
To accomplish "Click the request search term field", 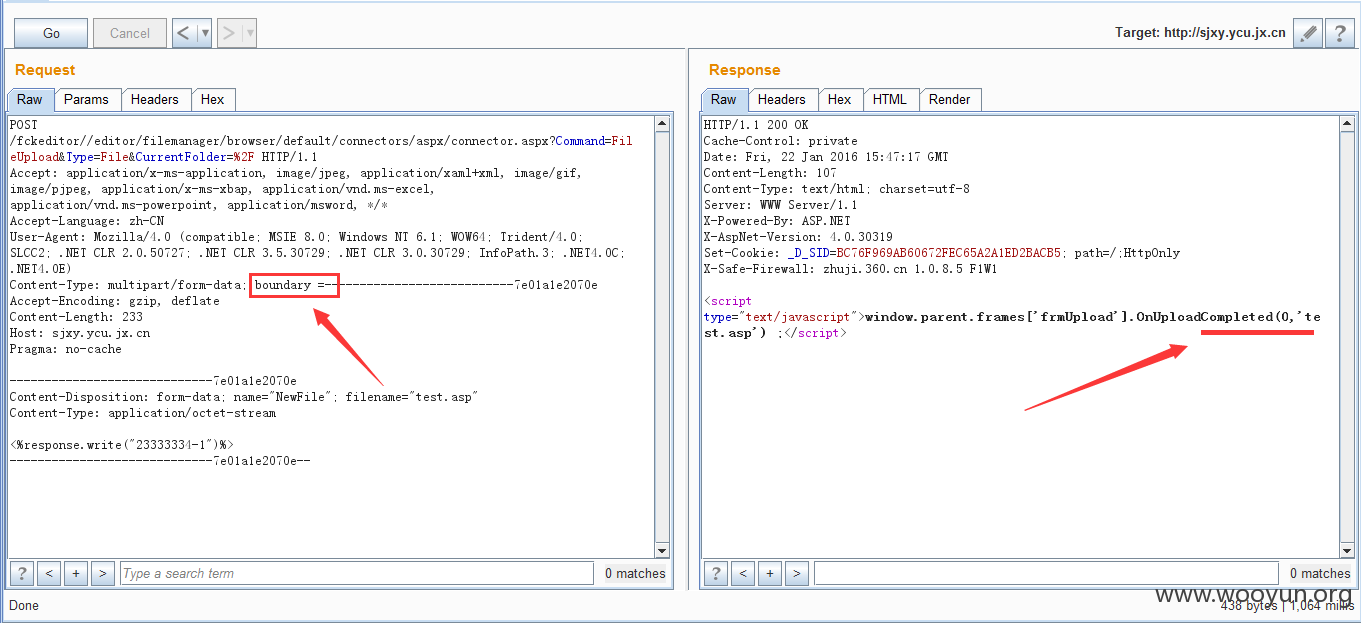I will pyautogui.click(x=357, y=573).
